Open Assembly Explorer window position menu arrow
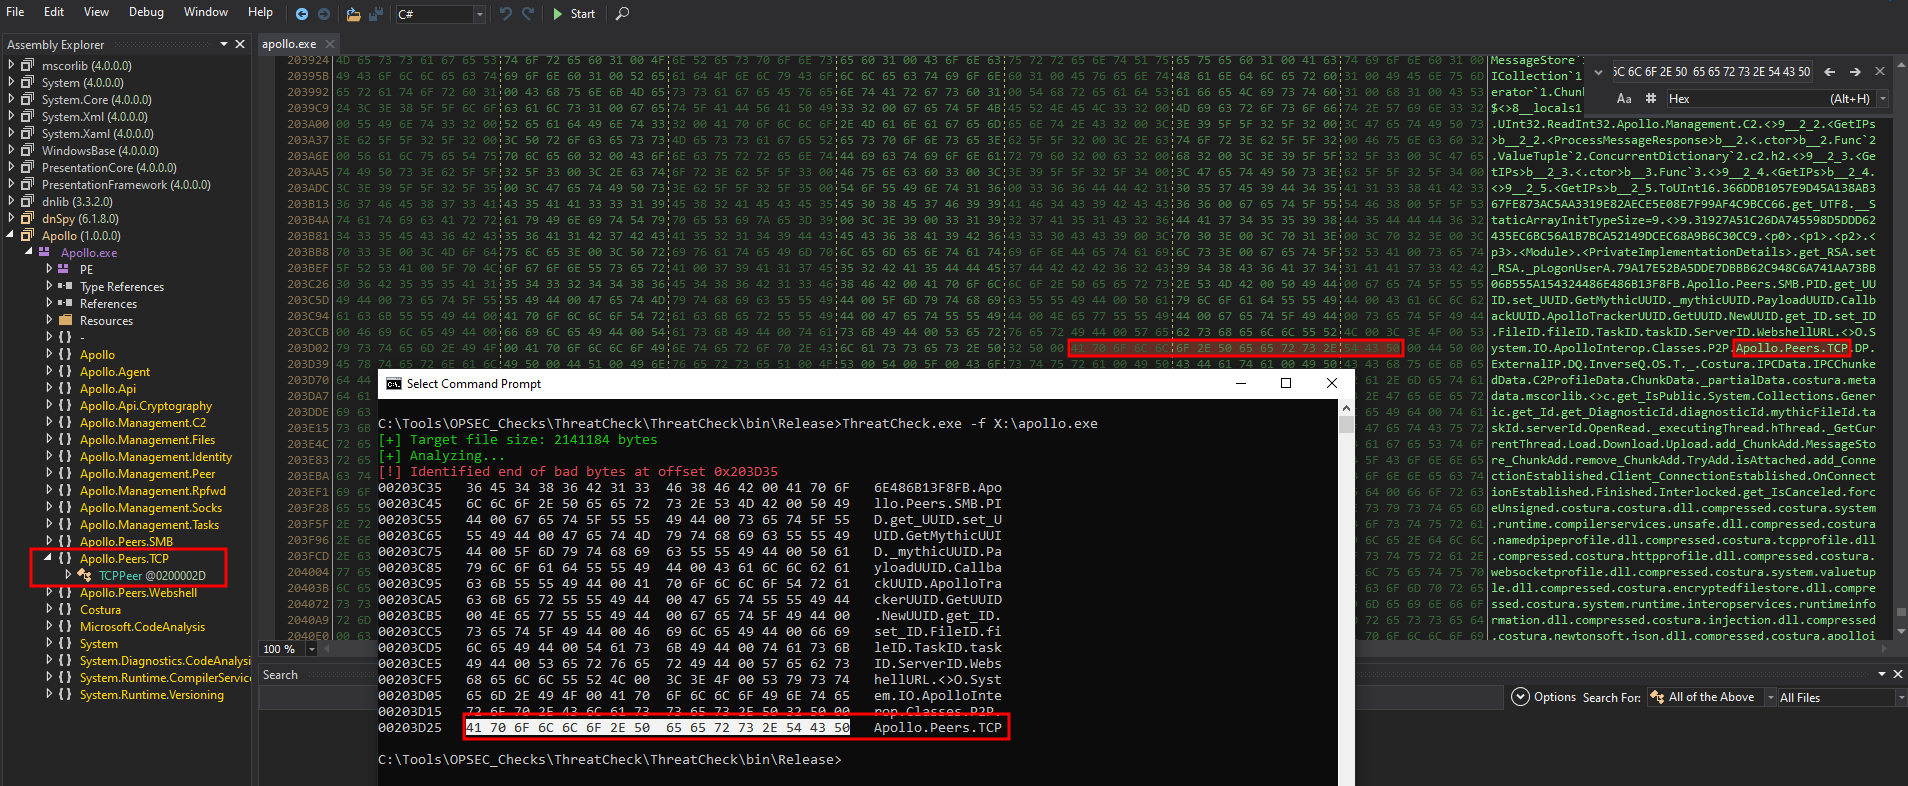The height and width of the screenshot is (786, 1908). click(x=224, y=44)
